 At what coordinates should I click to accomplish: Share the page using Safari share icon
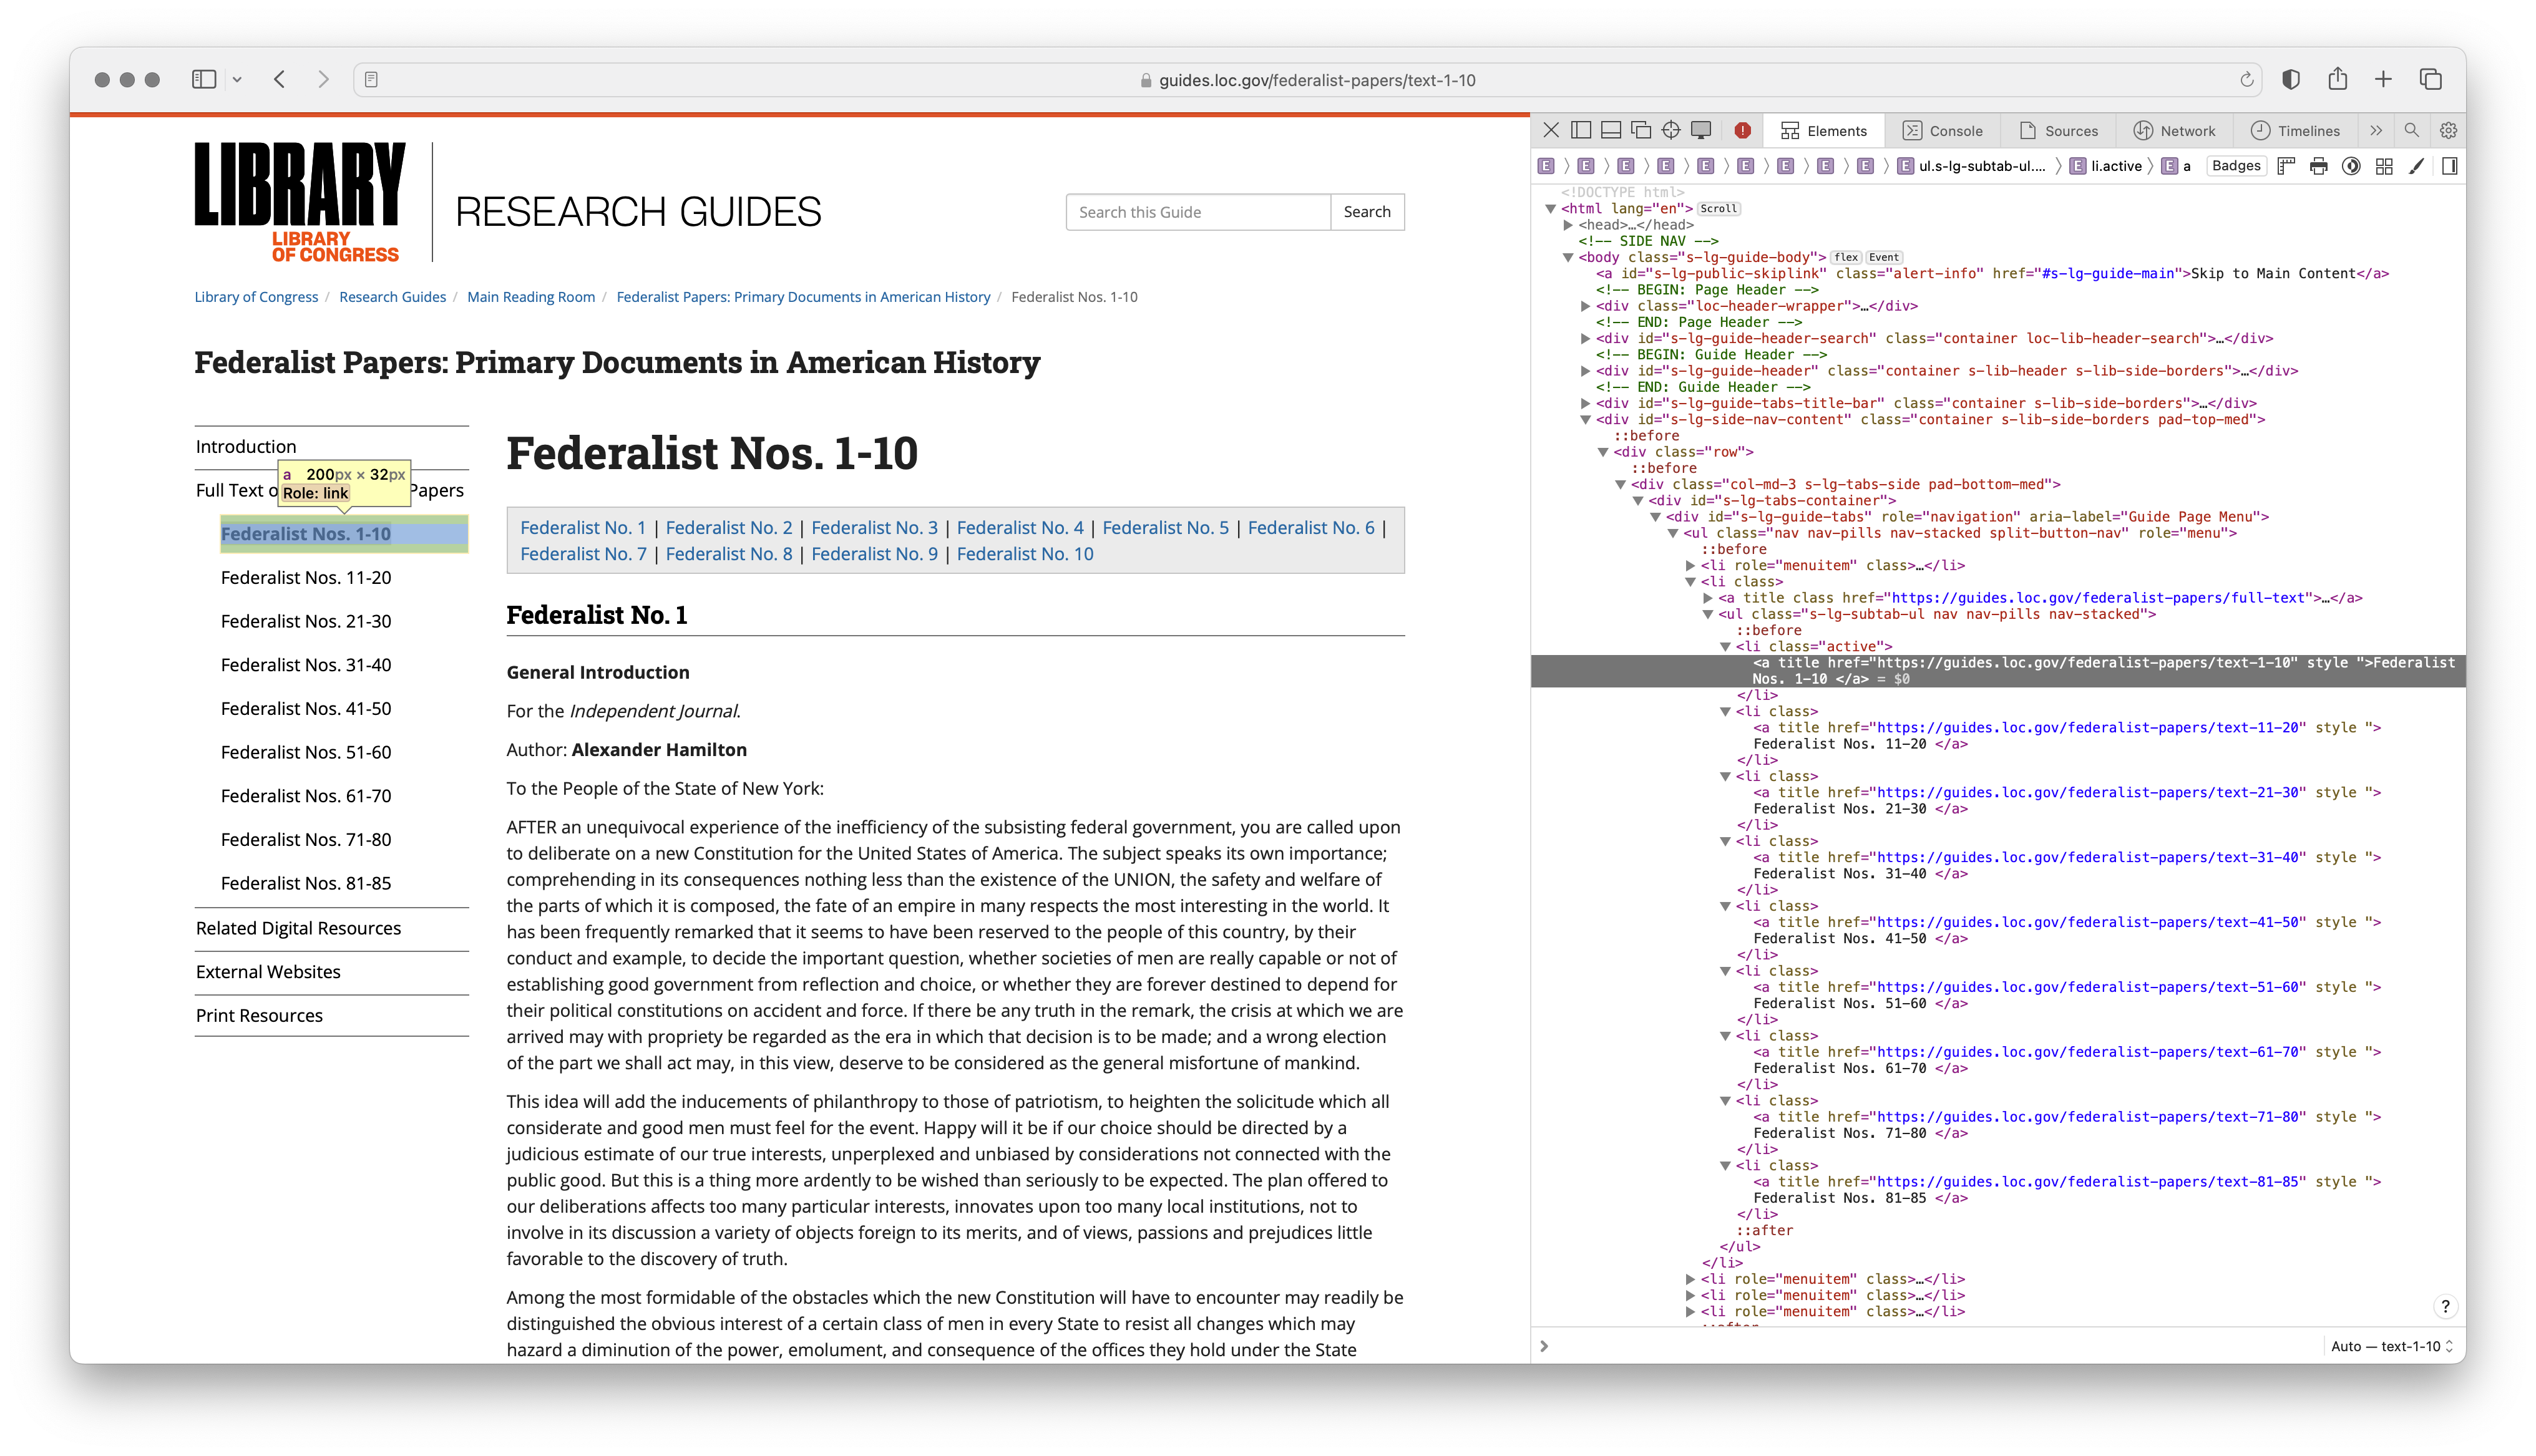(x=2338, y=79)
